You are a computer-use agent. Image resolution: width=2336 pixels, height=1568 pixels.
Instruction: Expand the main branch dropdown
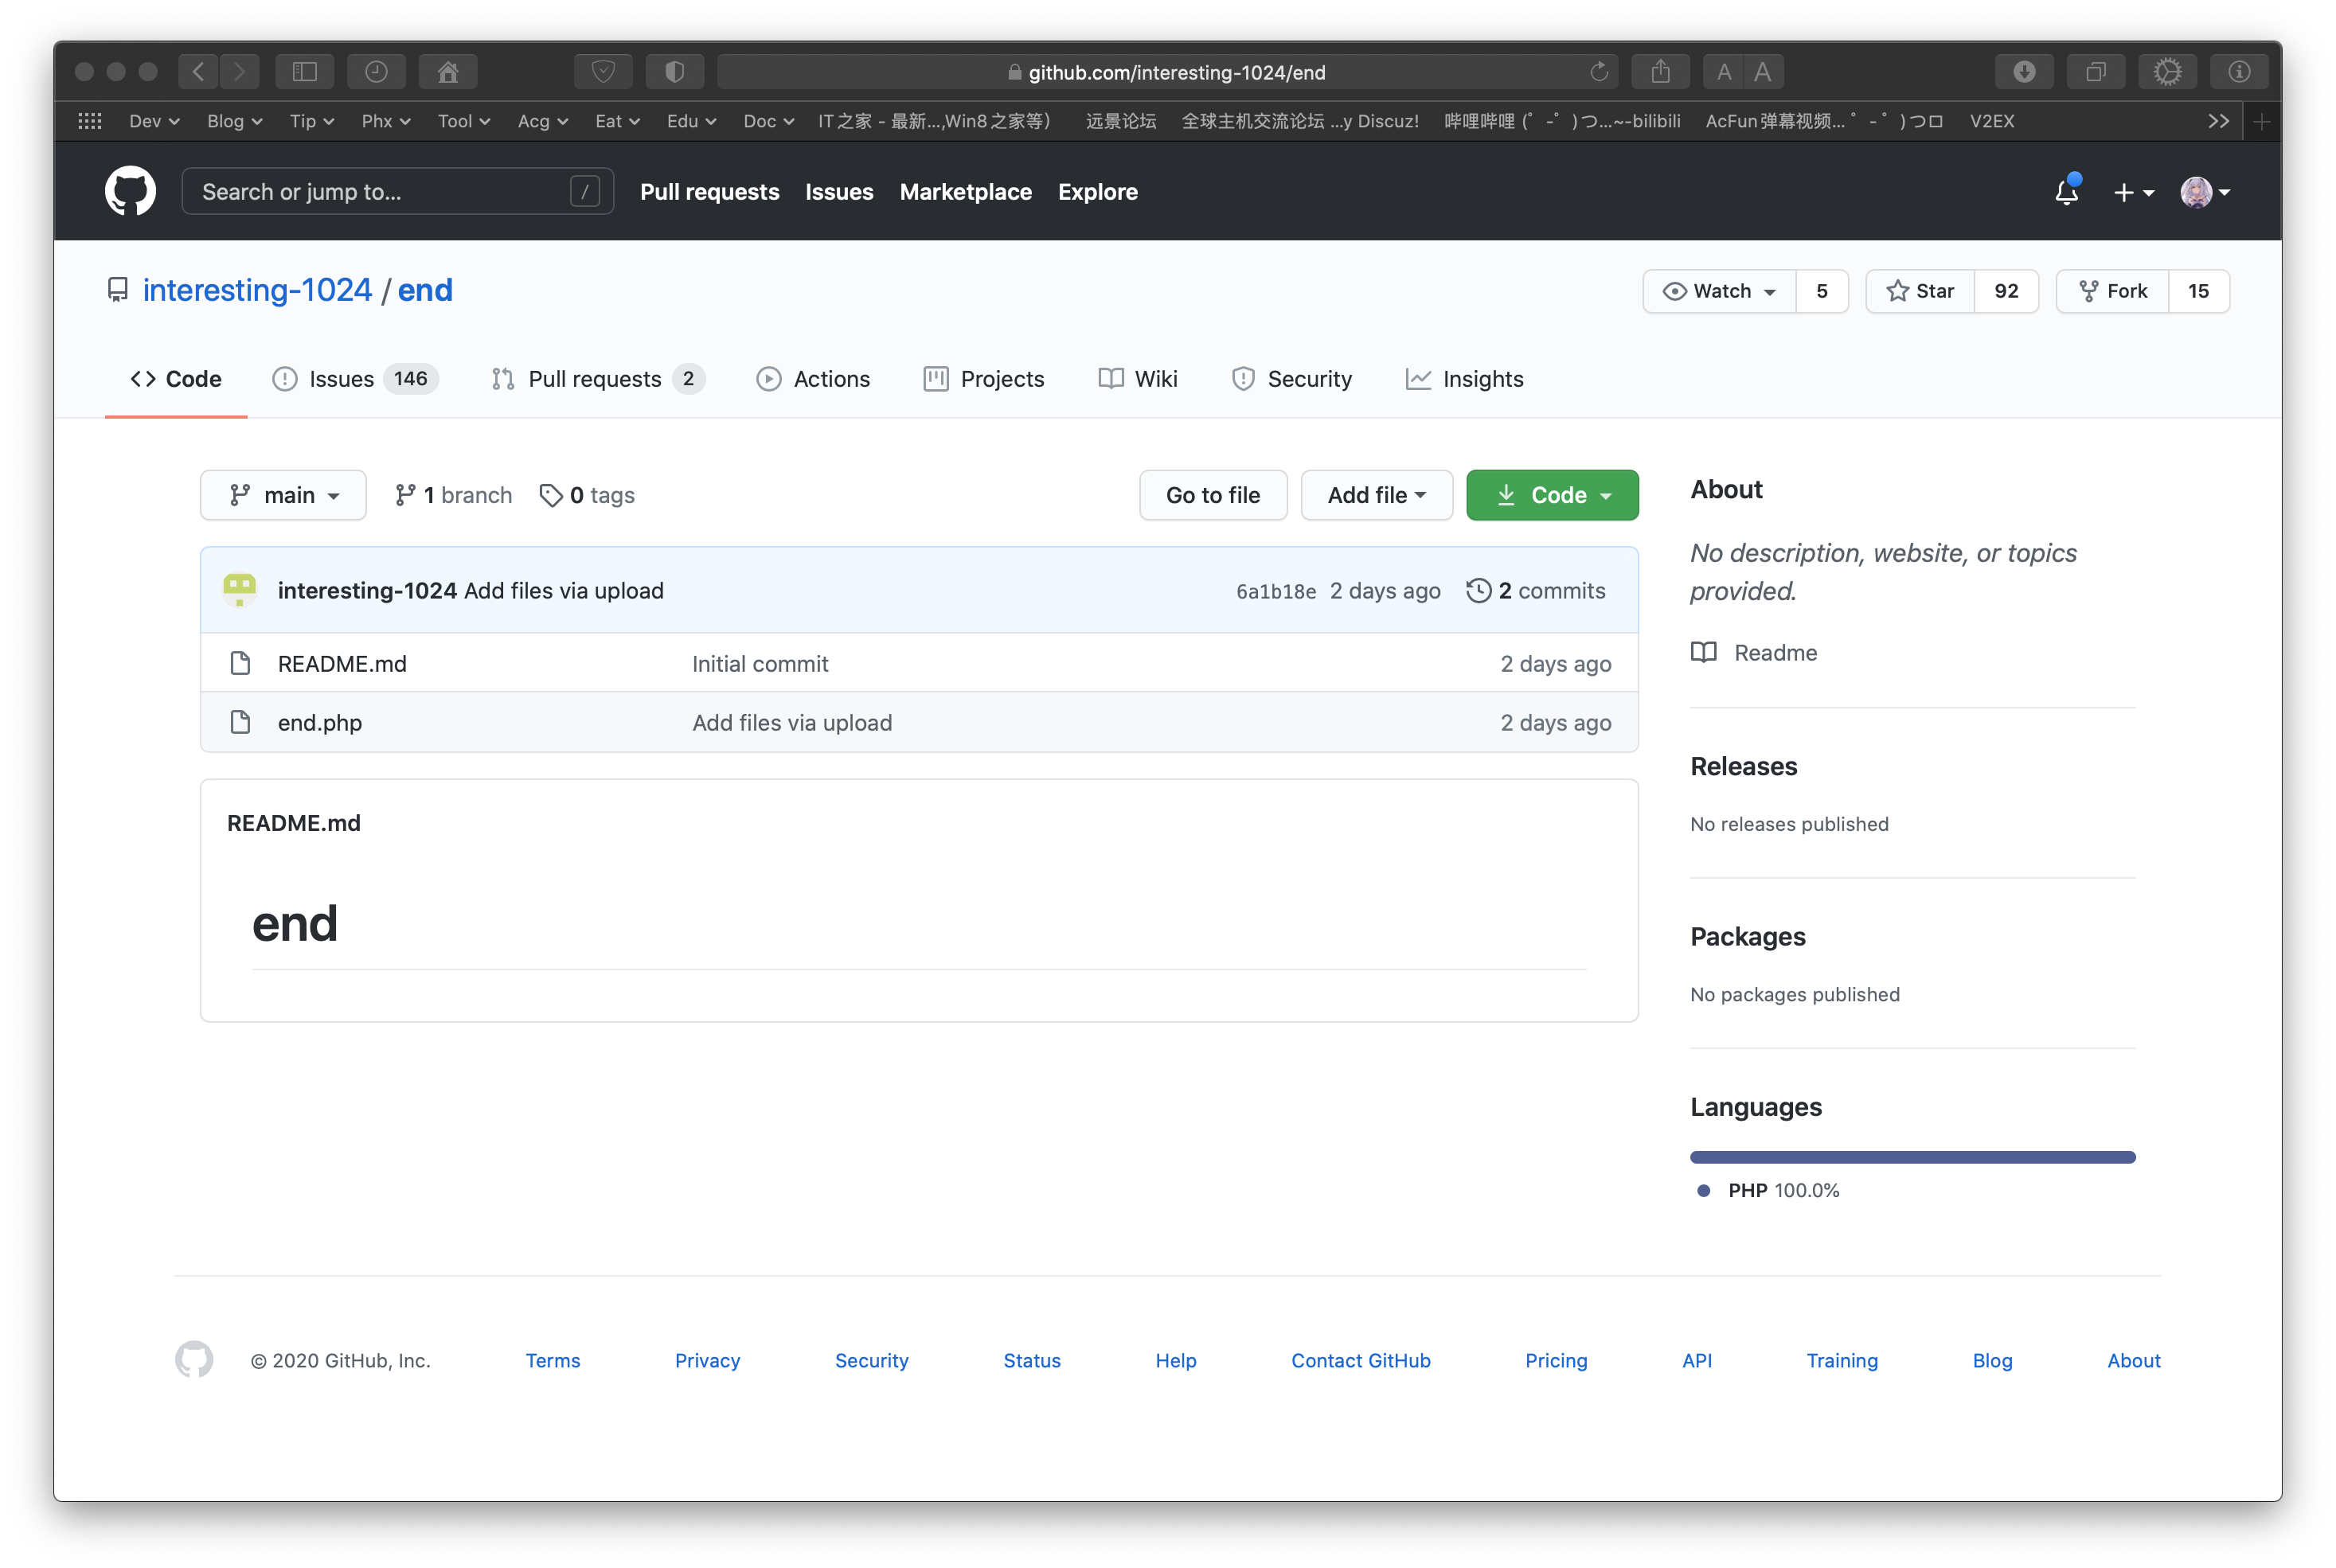(x=284, y=495)
